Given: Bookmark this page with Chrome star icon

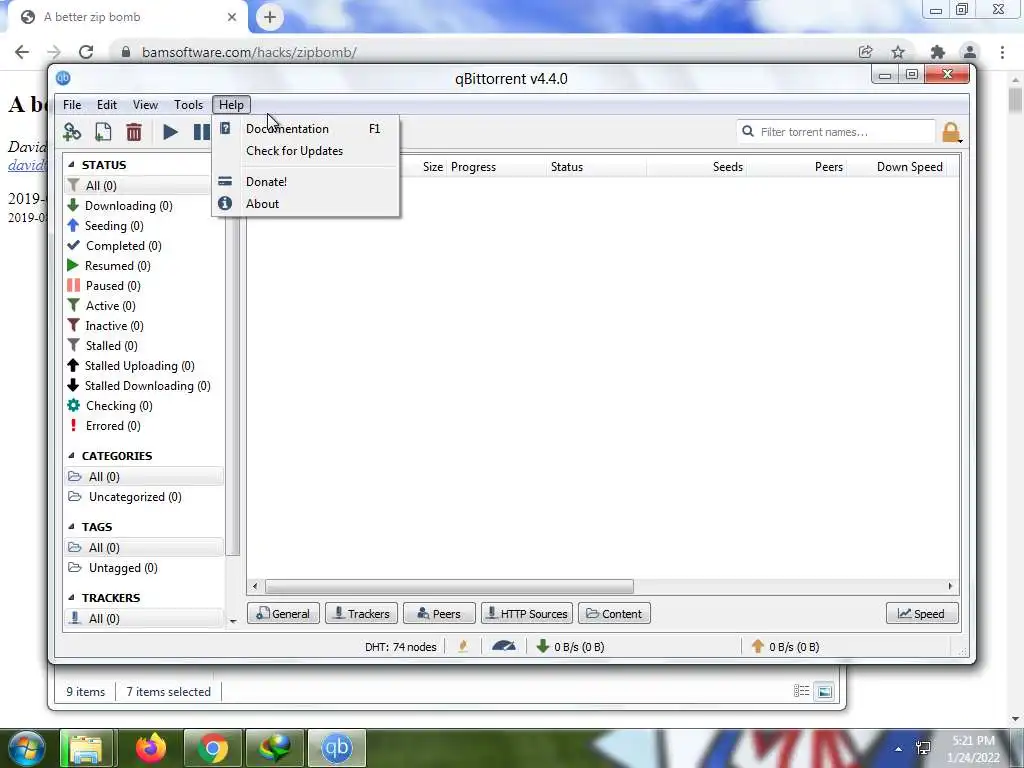Looking at the screenshot, I should point(898,52).
